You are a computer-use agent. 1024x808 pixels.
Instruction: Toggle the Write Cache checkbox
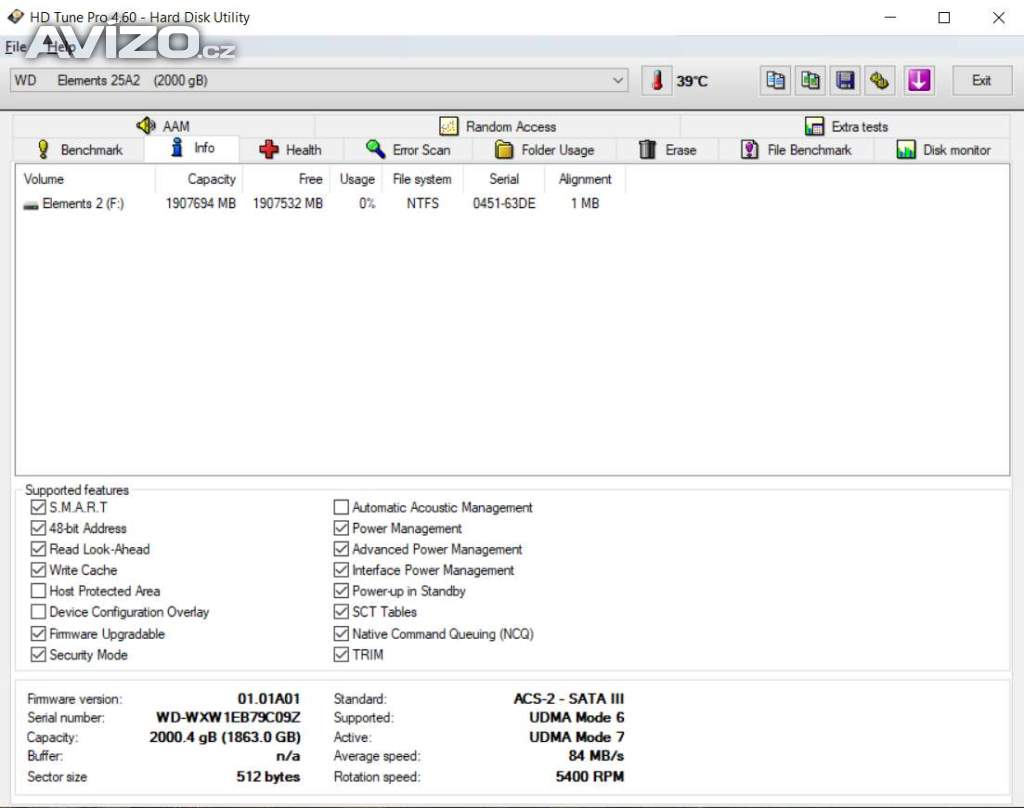38,570
